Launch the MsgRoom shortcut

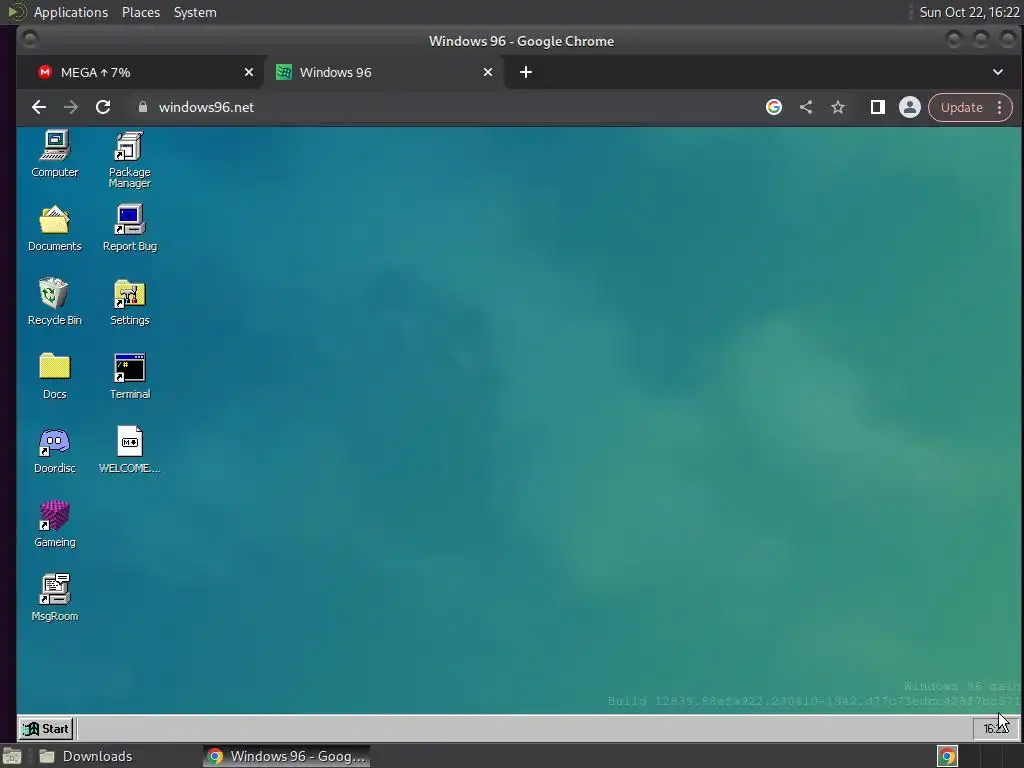[x=55, y=598]
